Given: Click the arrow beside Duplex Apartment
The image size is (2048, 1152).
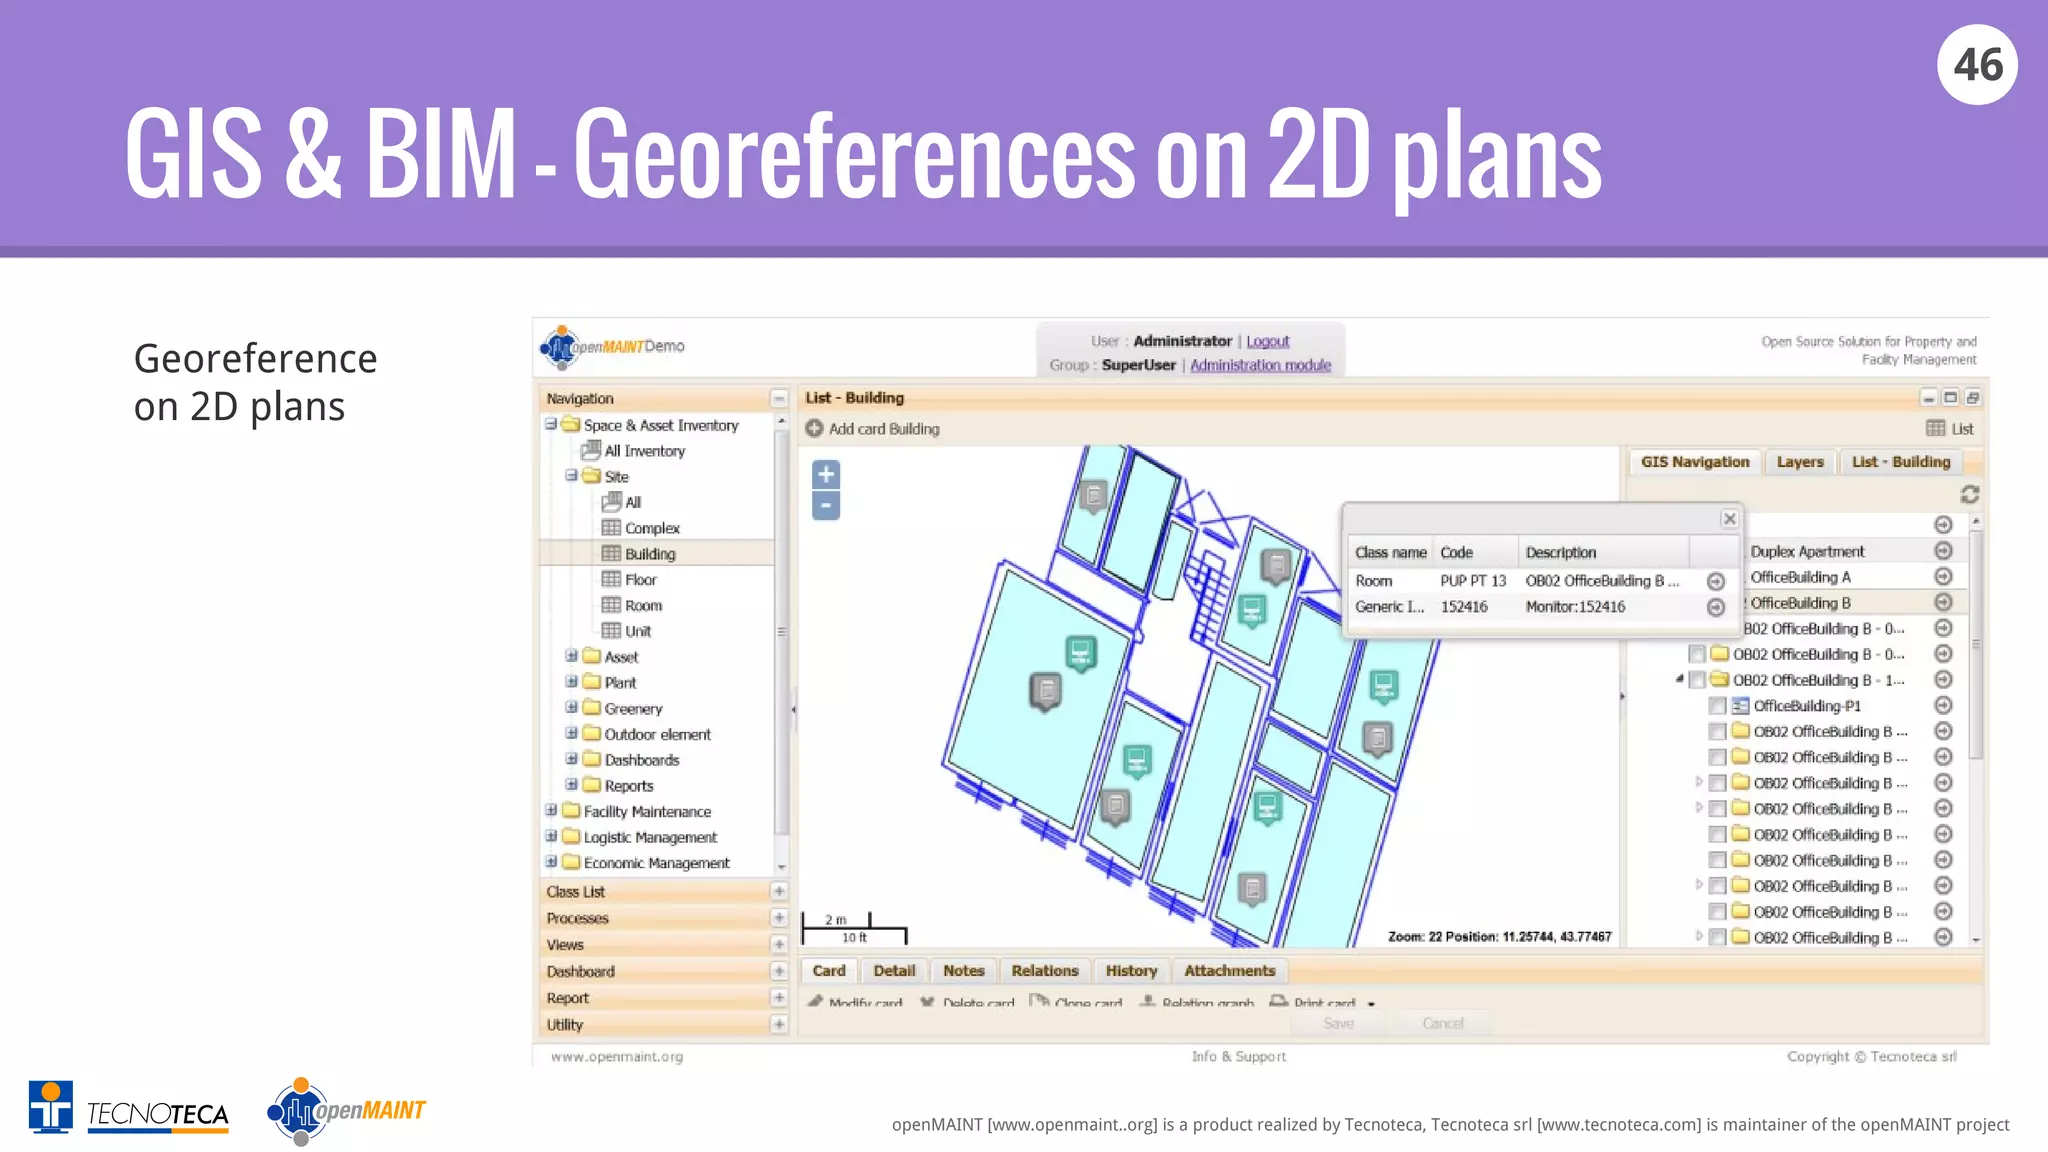Looking at the screenshot, I should [x=1943, y=550].
